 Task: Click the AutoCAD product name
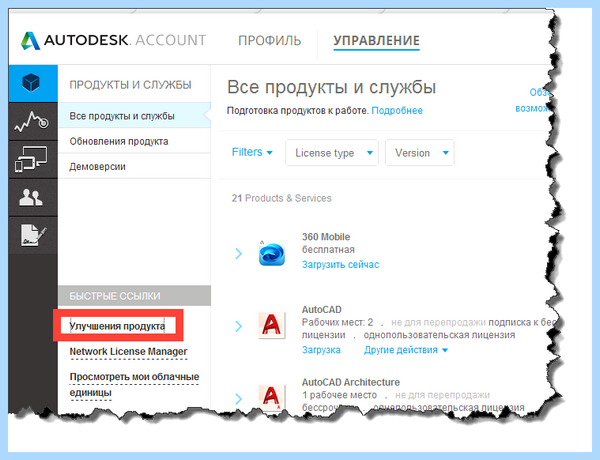(x=321, y=310)
